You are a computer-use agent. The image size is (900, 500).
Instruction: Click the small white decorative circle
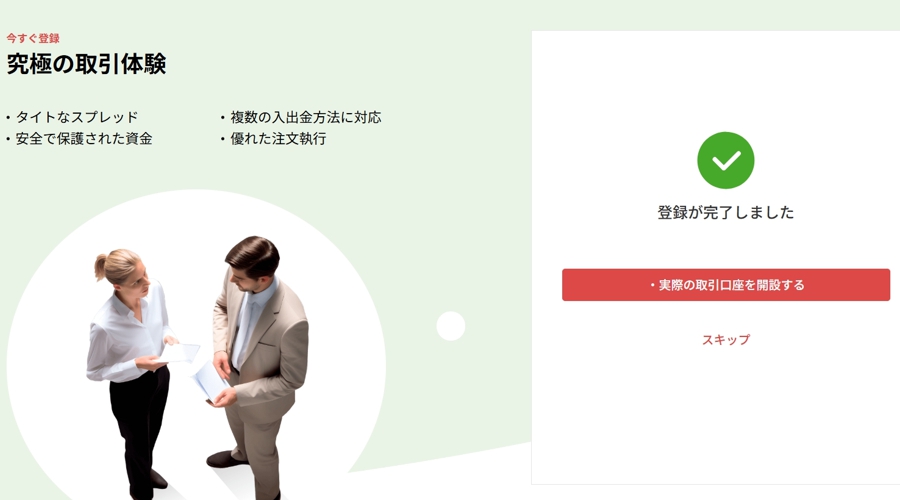(451, 326)
